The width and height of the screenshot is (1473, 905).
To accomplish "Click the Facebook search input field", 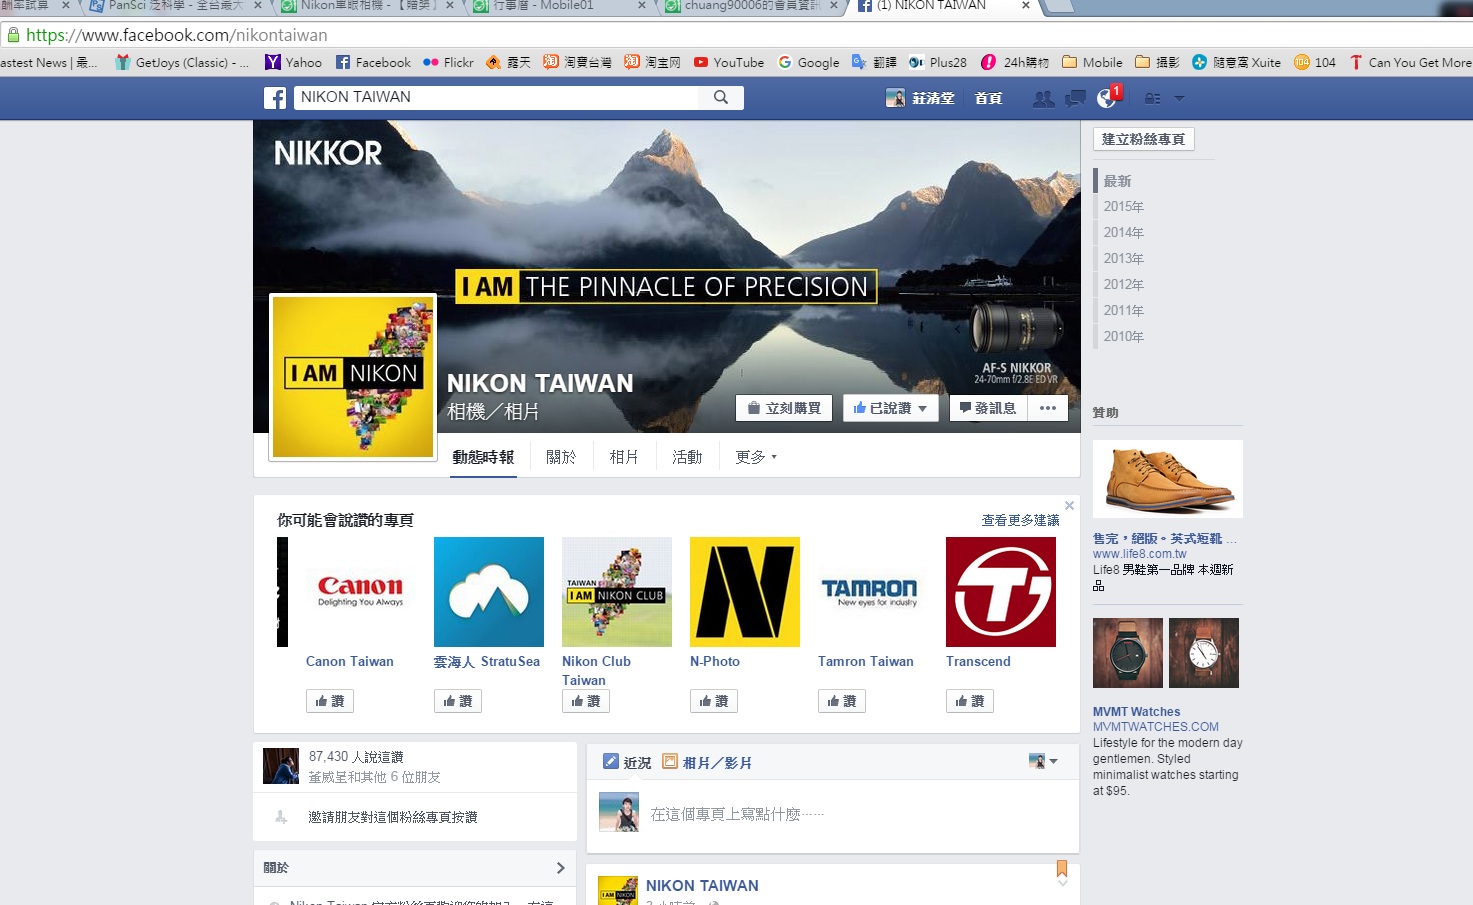I will pos(497,97).
